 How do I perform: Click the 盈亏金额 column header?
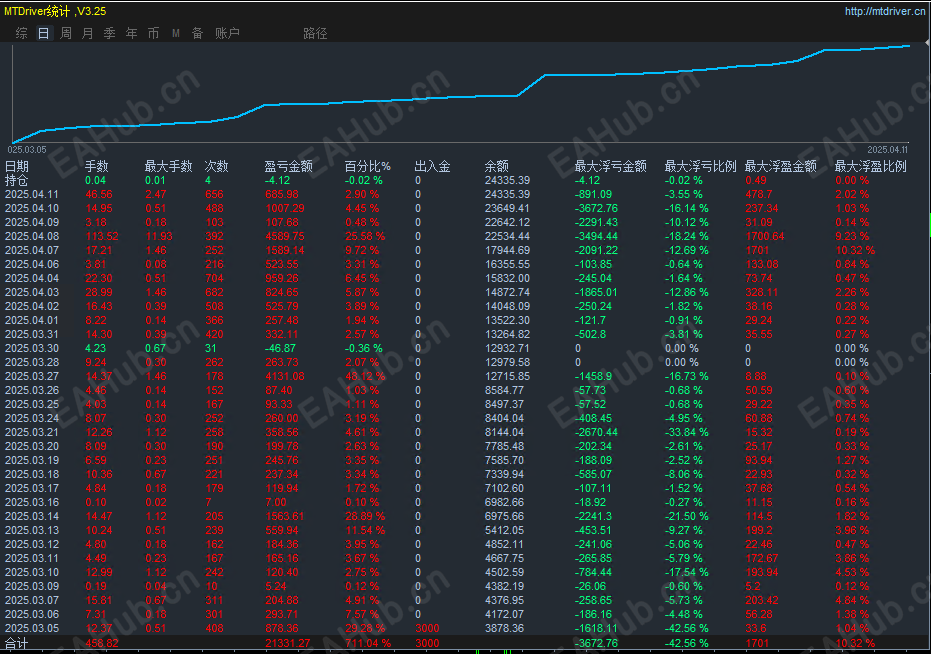(x=288, y=166)
